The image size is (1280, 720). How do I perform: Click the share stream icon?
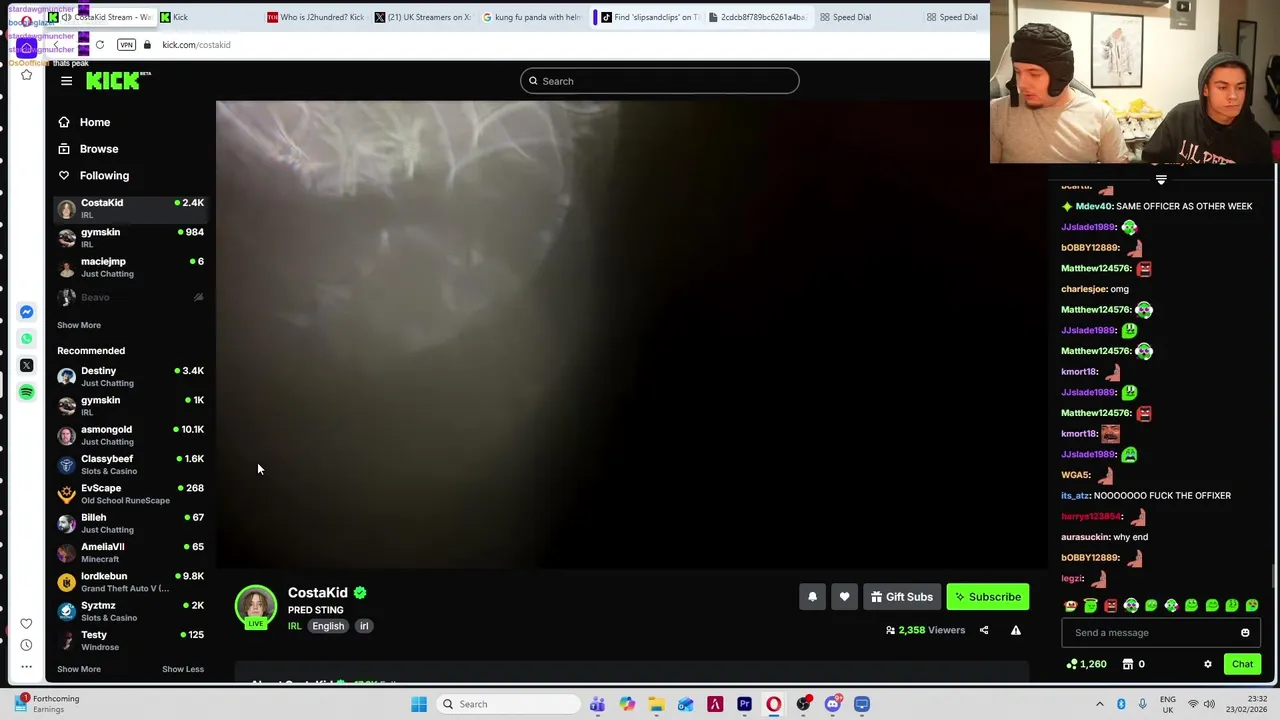click(x=984, y=630)
